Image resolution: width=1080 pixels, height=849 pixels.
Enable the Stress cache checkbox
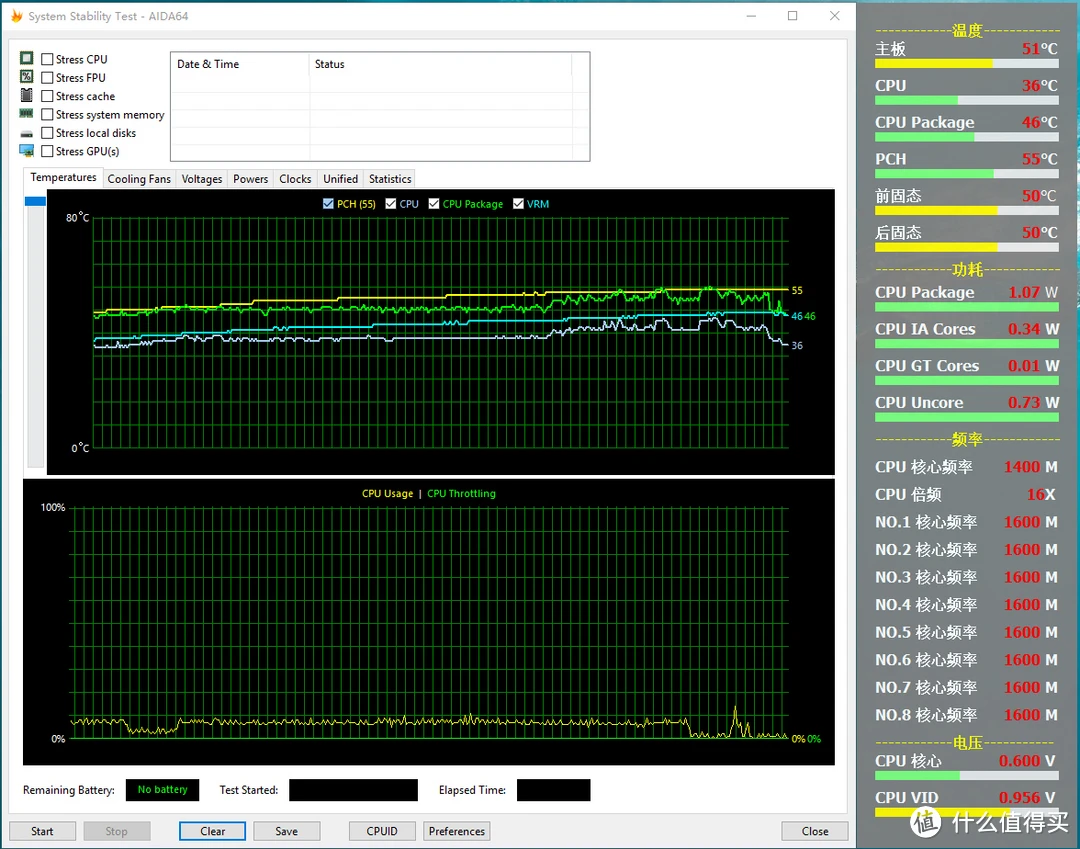(x=48, y=96)
